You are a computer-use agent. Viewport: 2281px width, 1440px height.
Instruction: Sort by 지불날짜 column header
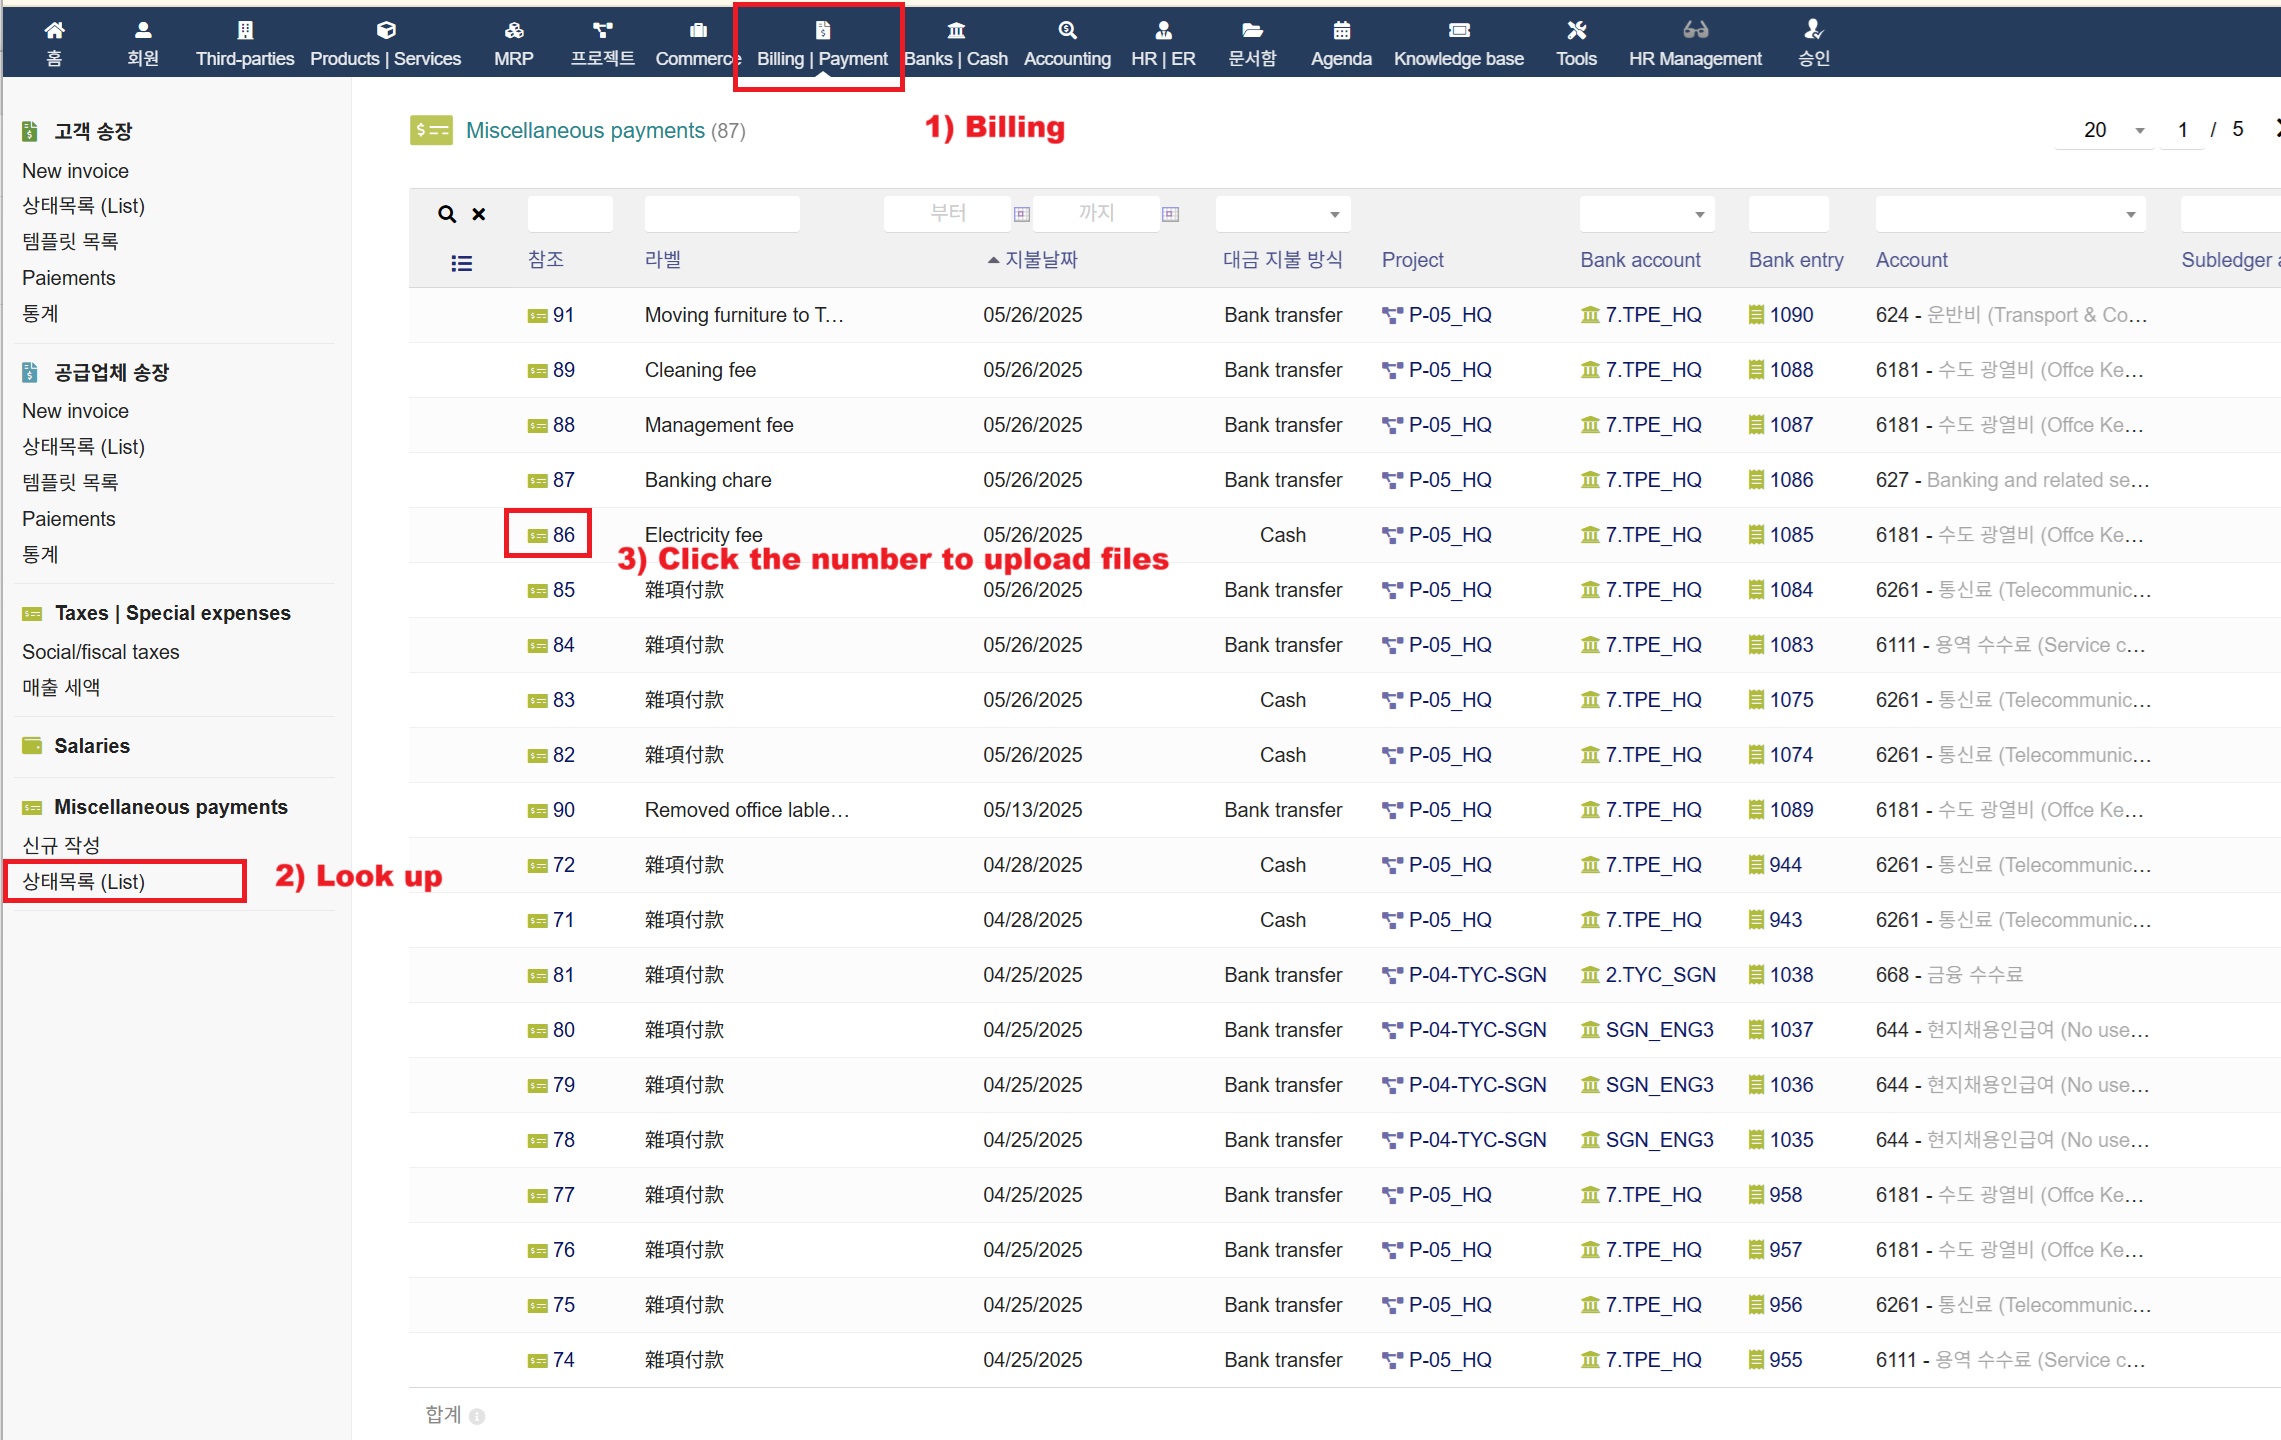pyautogui.click(x=1039, y=260)
